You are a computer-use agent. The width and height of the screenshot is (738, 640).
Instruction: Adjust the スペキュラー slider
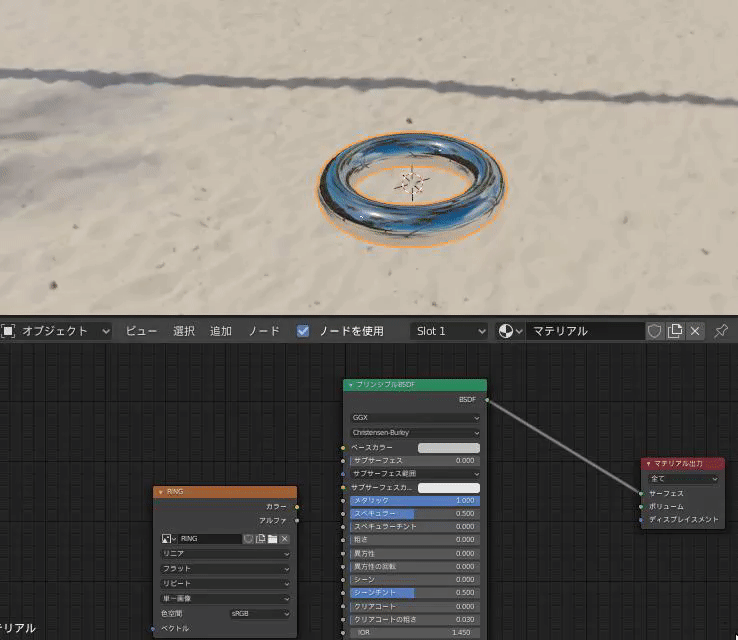point(415,514)
